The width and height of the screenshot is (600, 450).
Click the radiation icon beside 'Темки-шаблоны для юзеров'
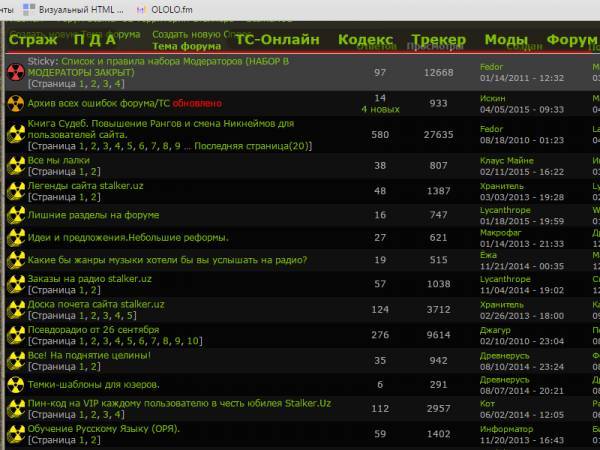(15, 384)
